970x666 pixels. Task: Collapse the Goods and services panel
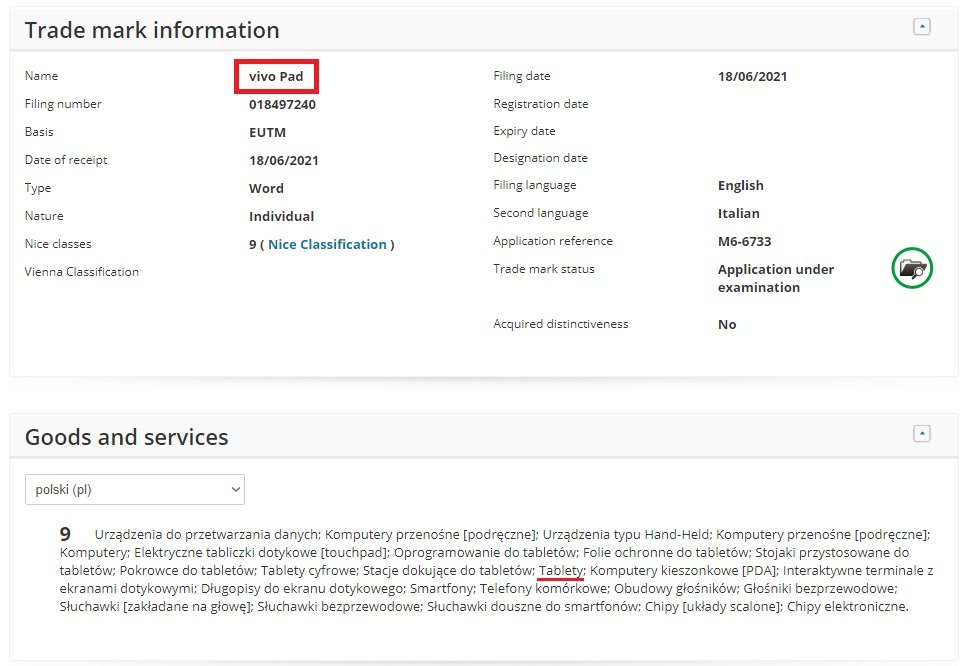pos(922,433)
